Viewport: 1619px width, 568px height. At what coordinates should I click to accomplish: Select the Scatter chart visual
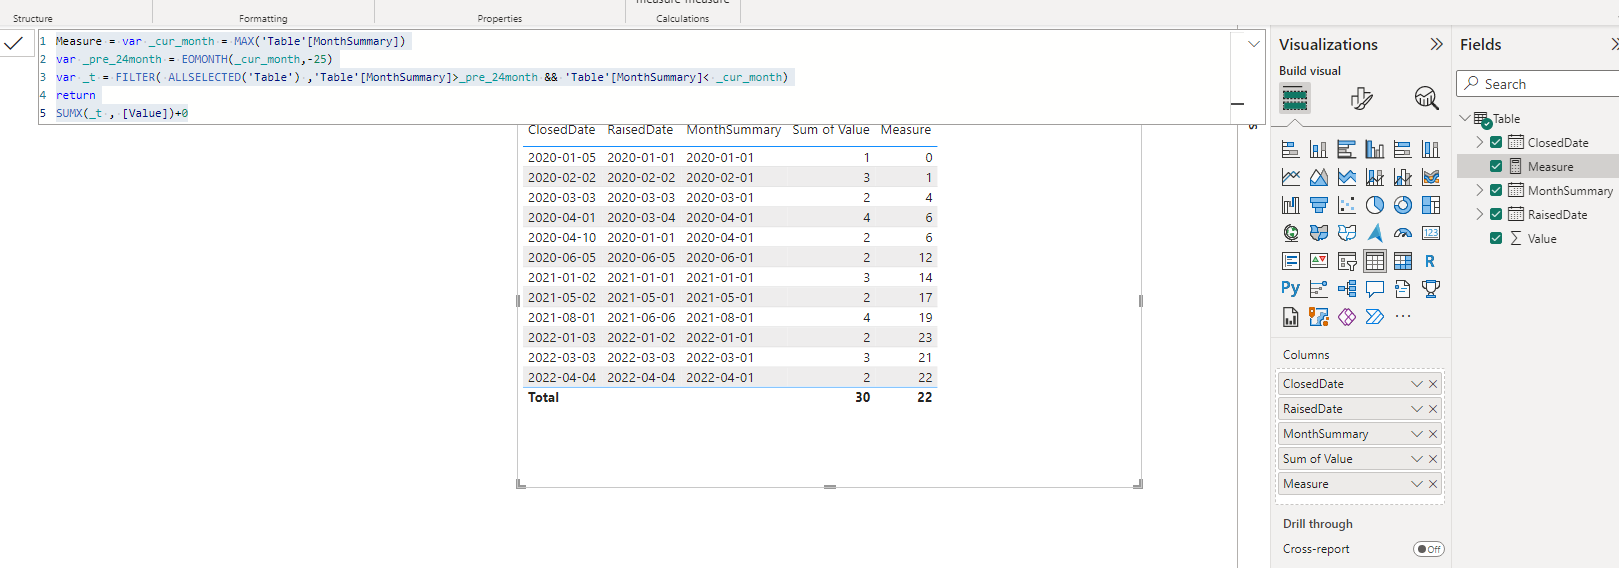coord(1347,205)
